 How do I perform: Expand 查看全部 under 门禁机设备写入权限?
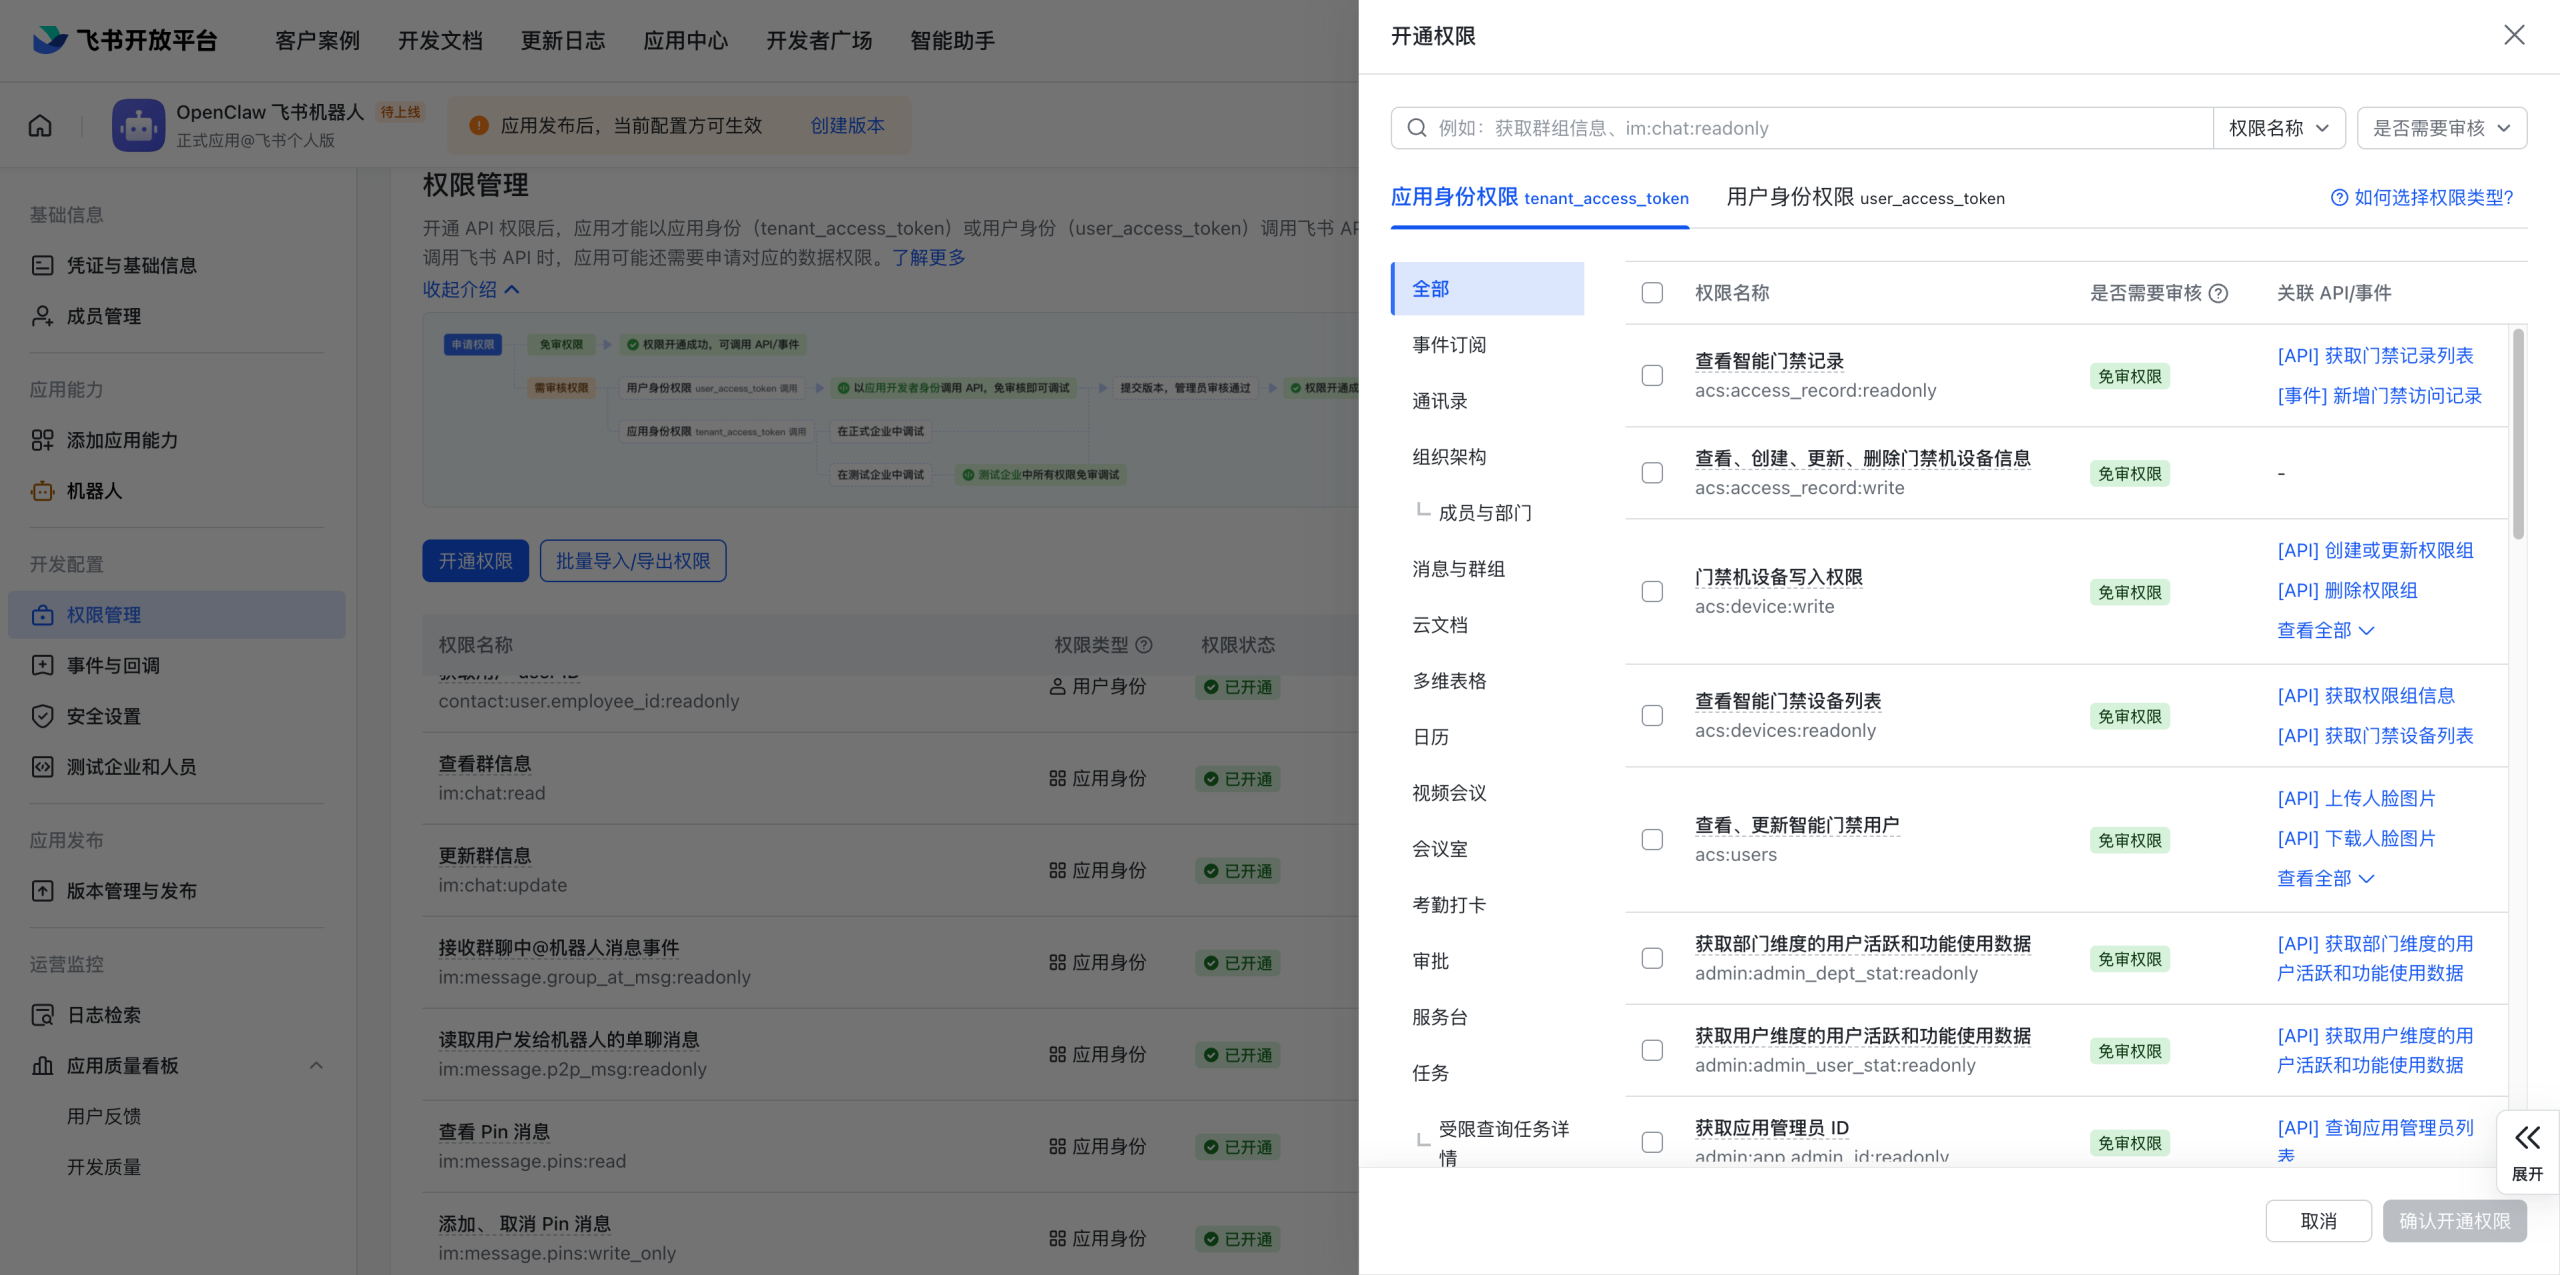click(2326, 630)
